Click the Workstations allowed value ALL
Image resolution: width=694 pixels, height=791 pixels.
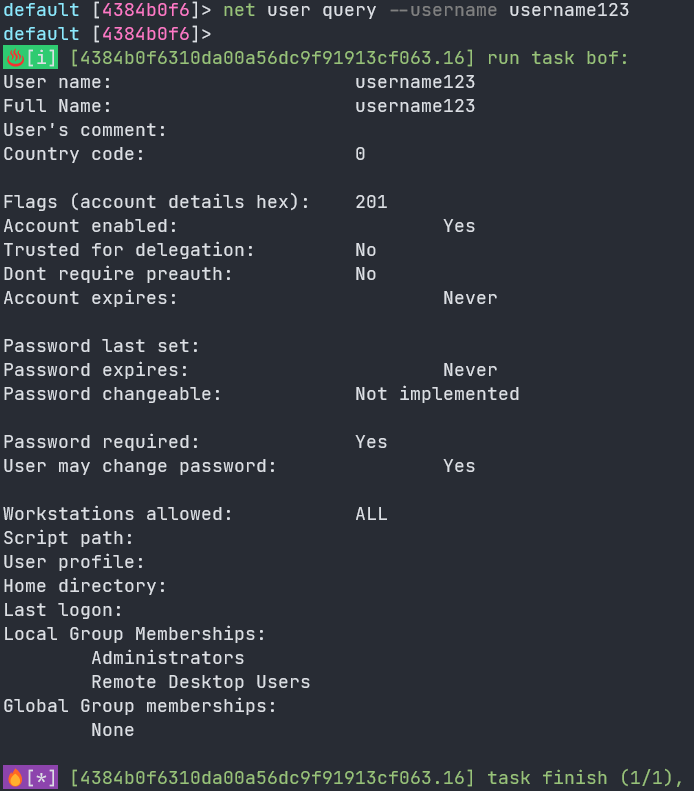[371, 514]
